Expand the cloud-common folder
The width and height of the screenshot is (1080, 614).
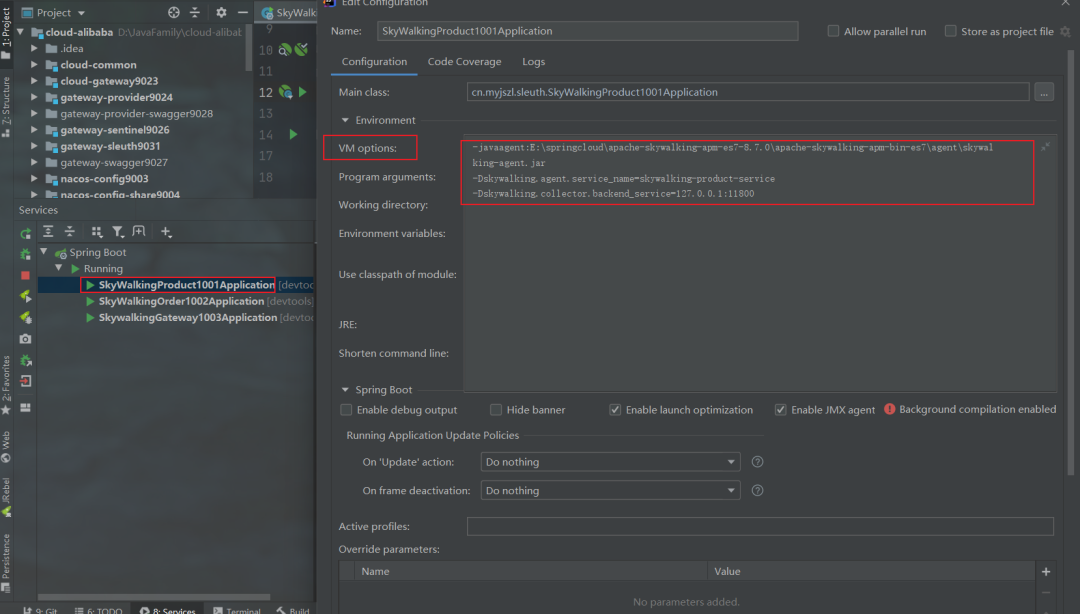pyautogui.click(x=34, y=64)
